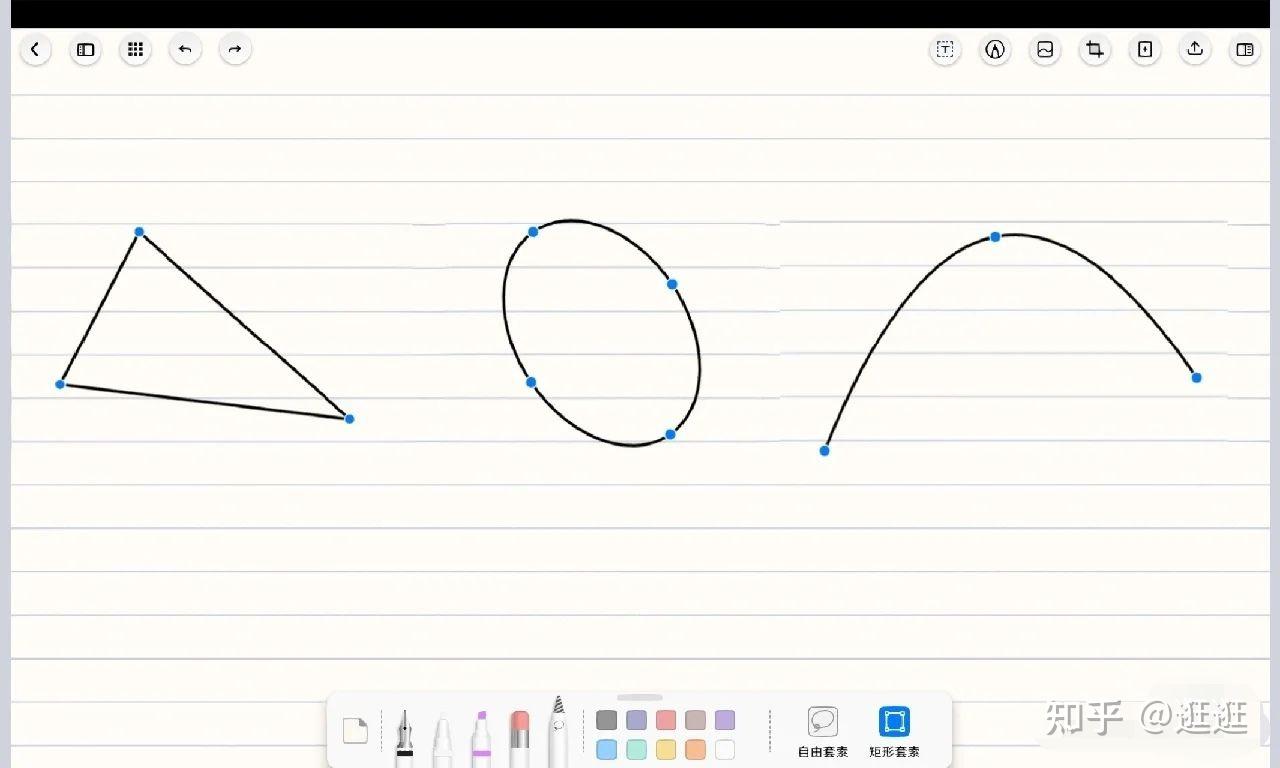
Task: Go back with the left chevron button
Action: coord(35,49)
